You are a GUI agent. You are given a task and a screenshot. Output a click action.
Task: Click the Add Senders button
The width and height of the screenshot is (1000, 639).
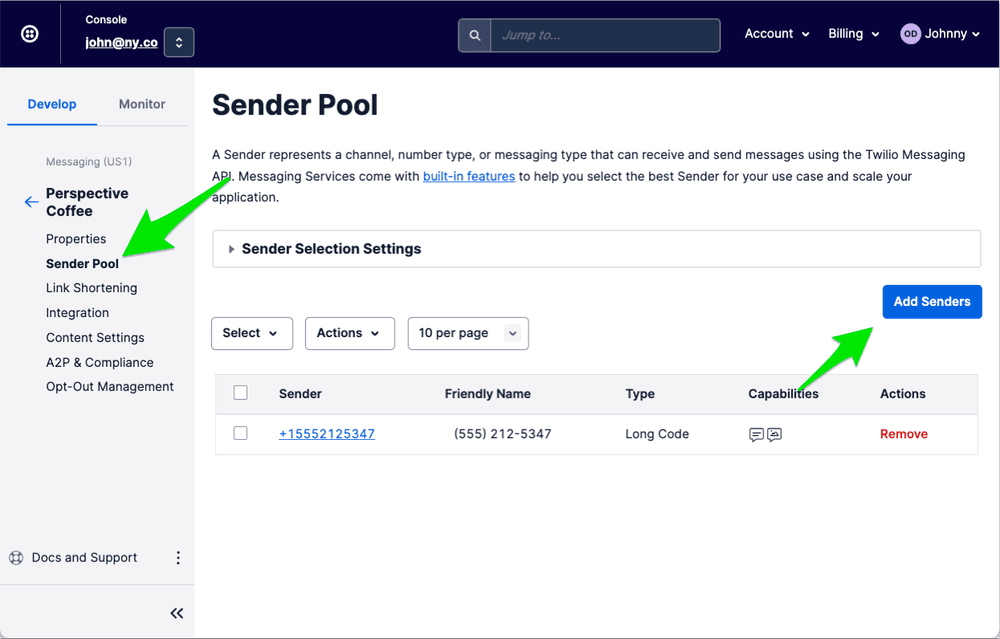(931, 301)
